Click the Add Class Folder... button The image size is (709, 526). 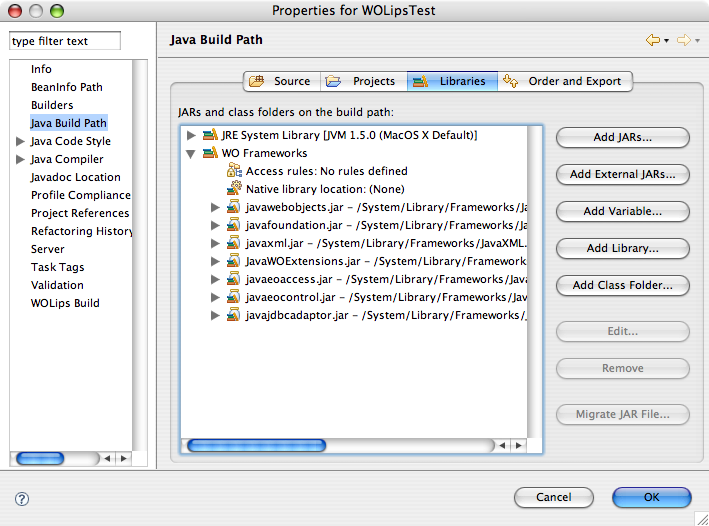623,285
